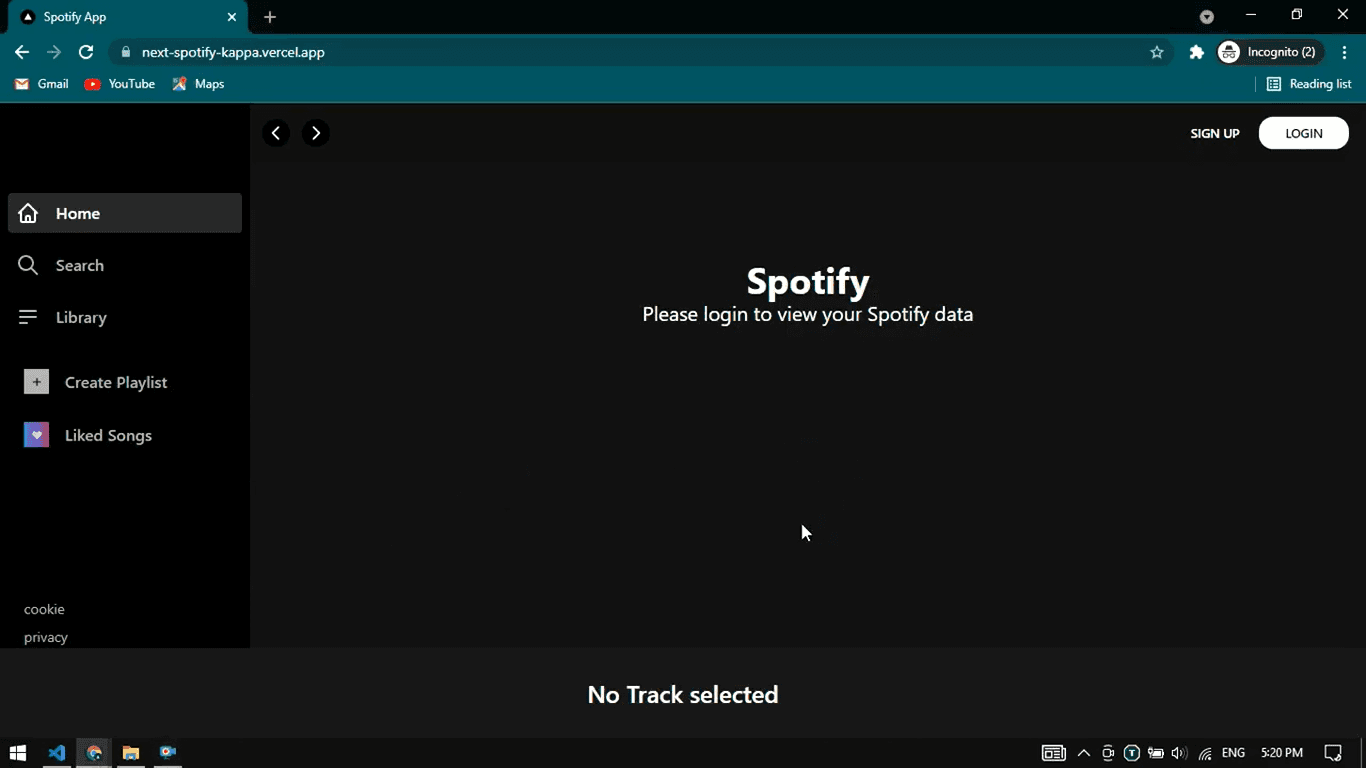Image resolution: width=1366 pixels, height=768 pixels.
Task: Click "Please login to view your Spotify data"
Action: pos(808,315)
